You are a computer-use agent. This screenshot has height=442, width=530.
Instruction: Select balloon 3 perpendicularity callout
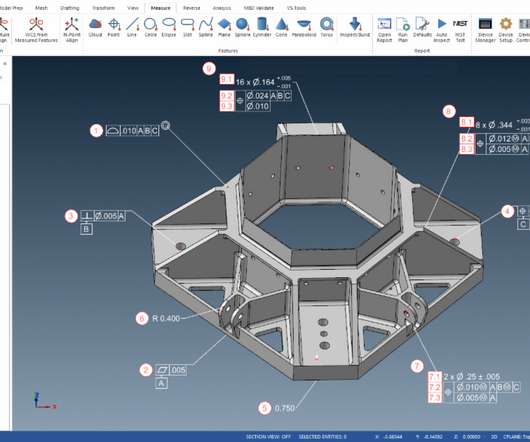pos(103,216)
